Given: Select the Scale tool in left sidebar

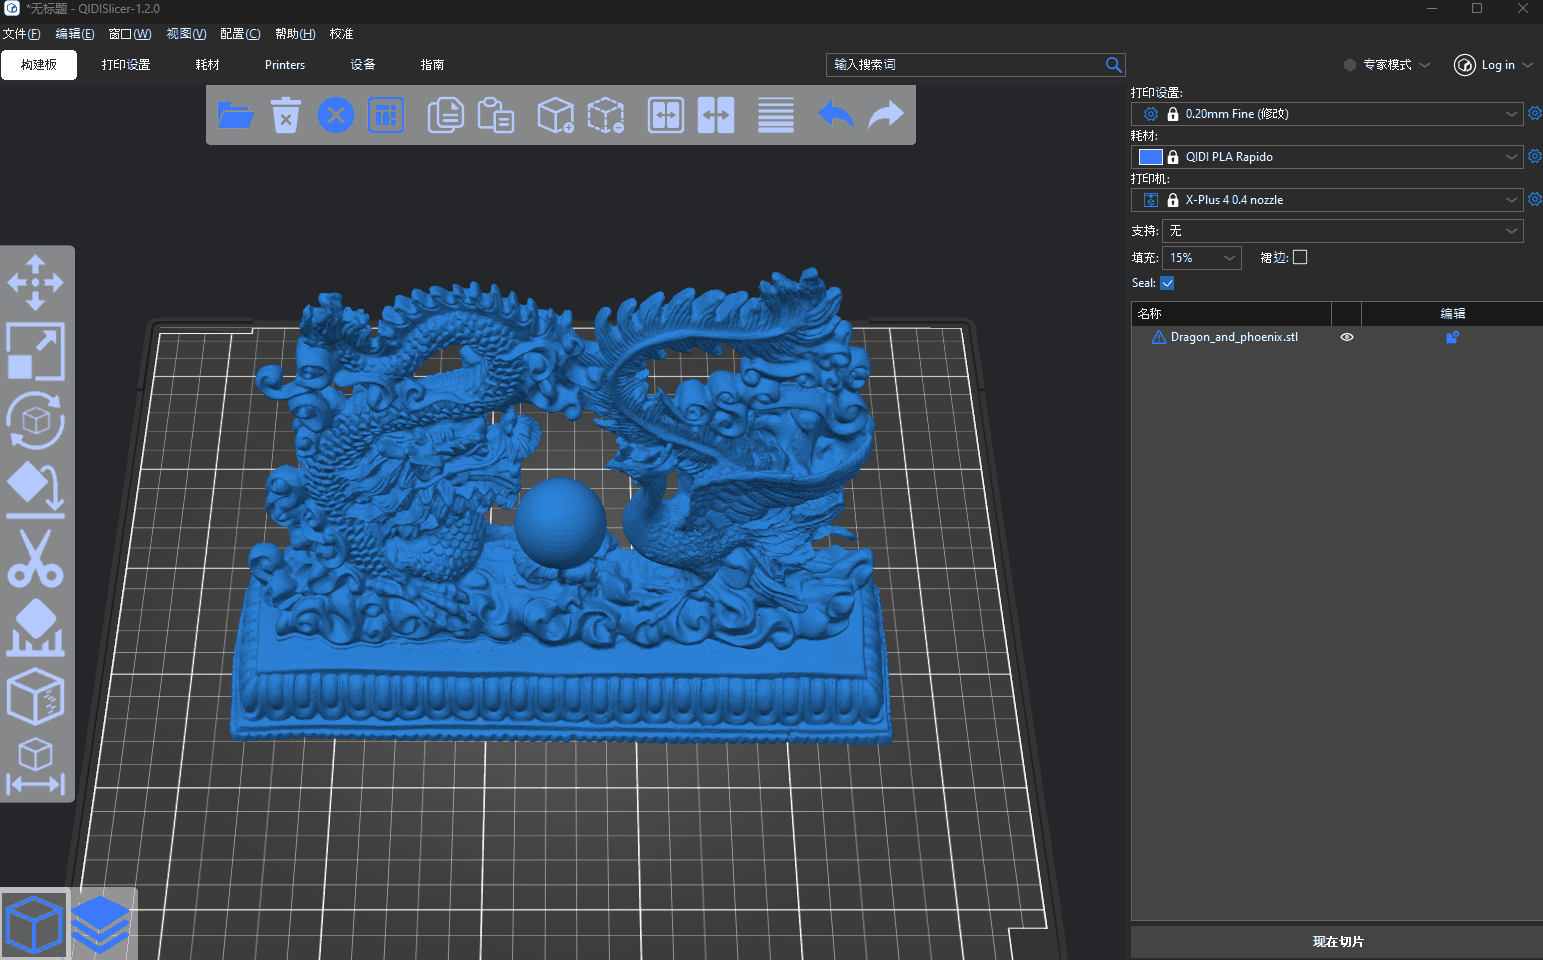Looking at the screenshot, I should (x=36, y=351).
